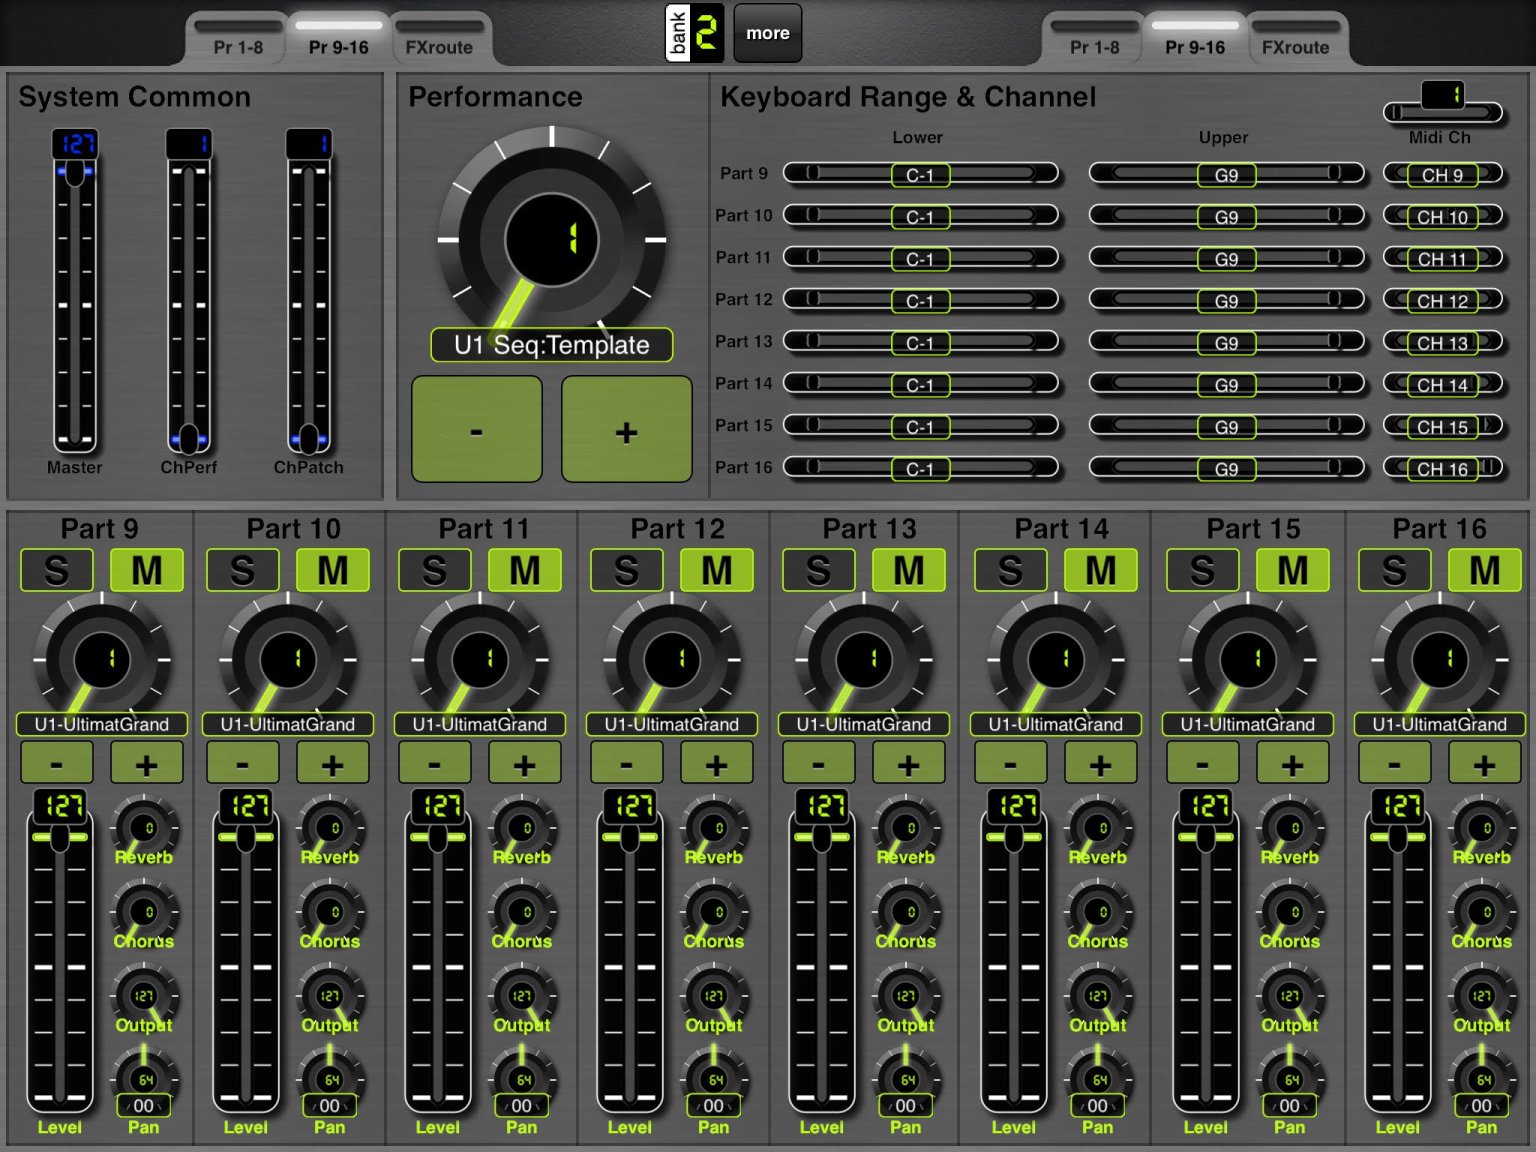Click Part 16 patch plus button
This screenshot has height=1152, width=1536.
[x=1485, y=764]
